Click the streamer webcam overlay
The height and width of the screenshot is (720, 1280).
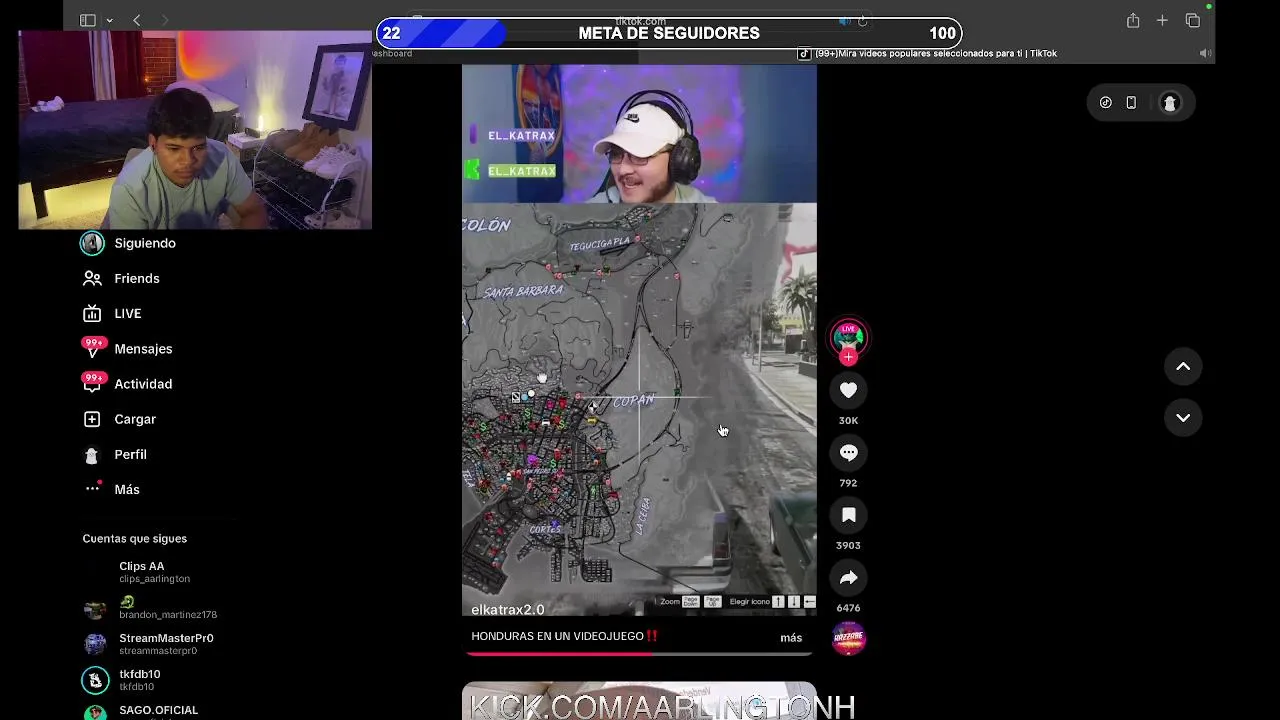[x=195, y=130]
